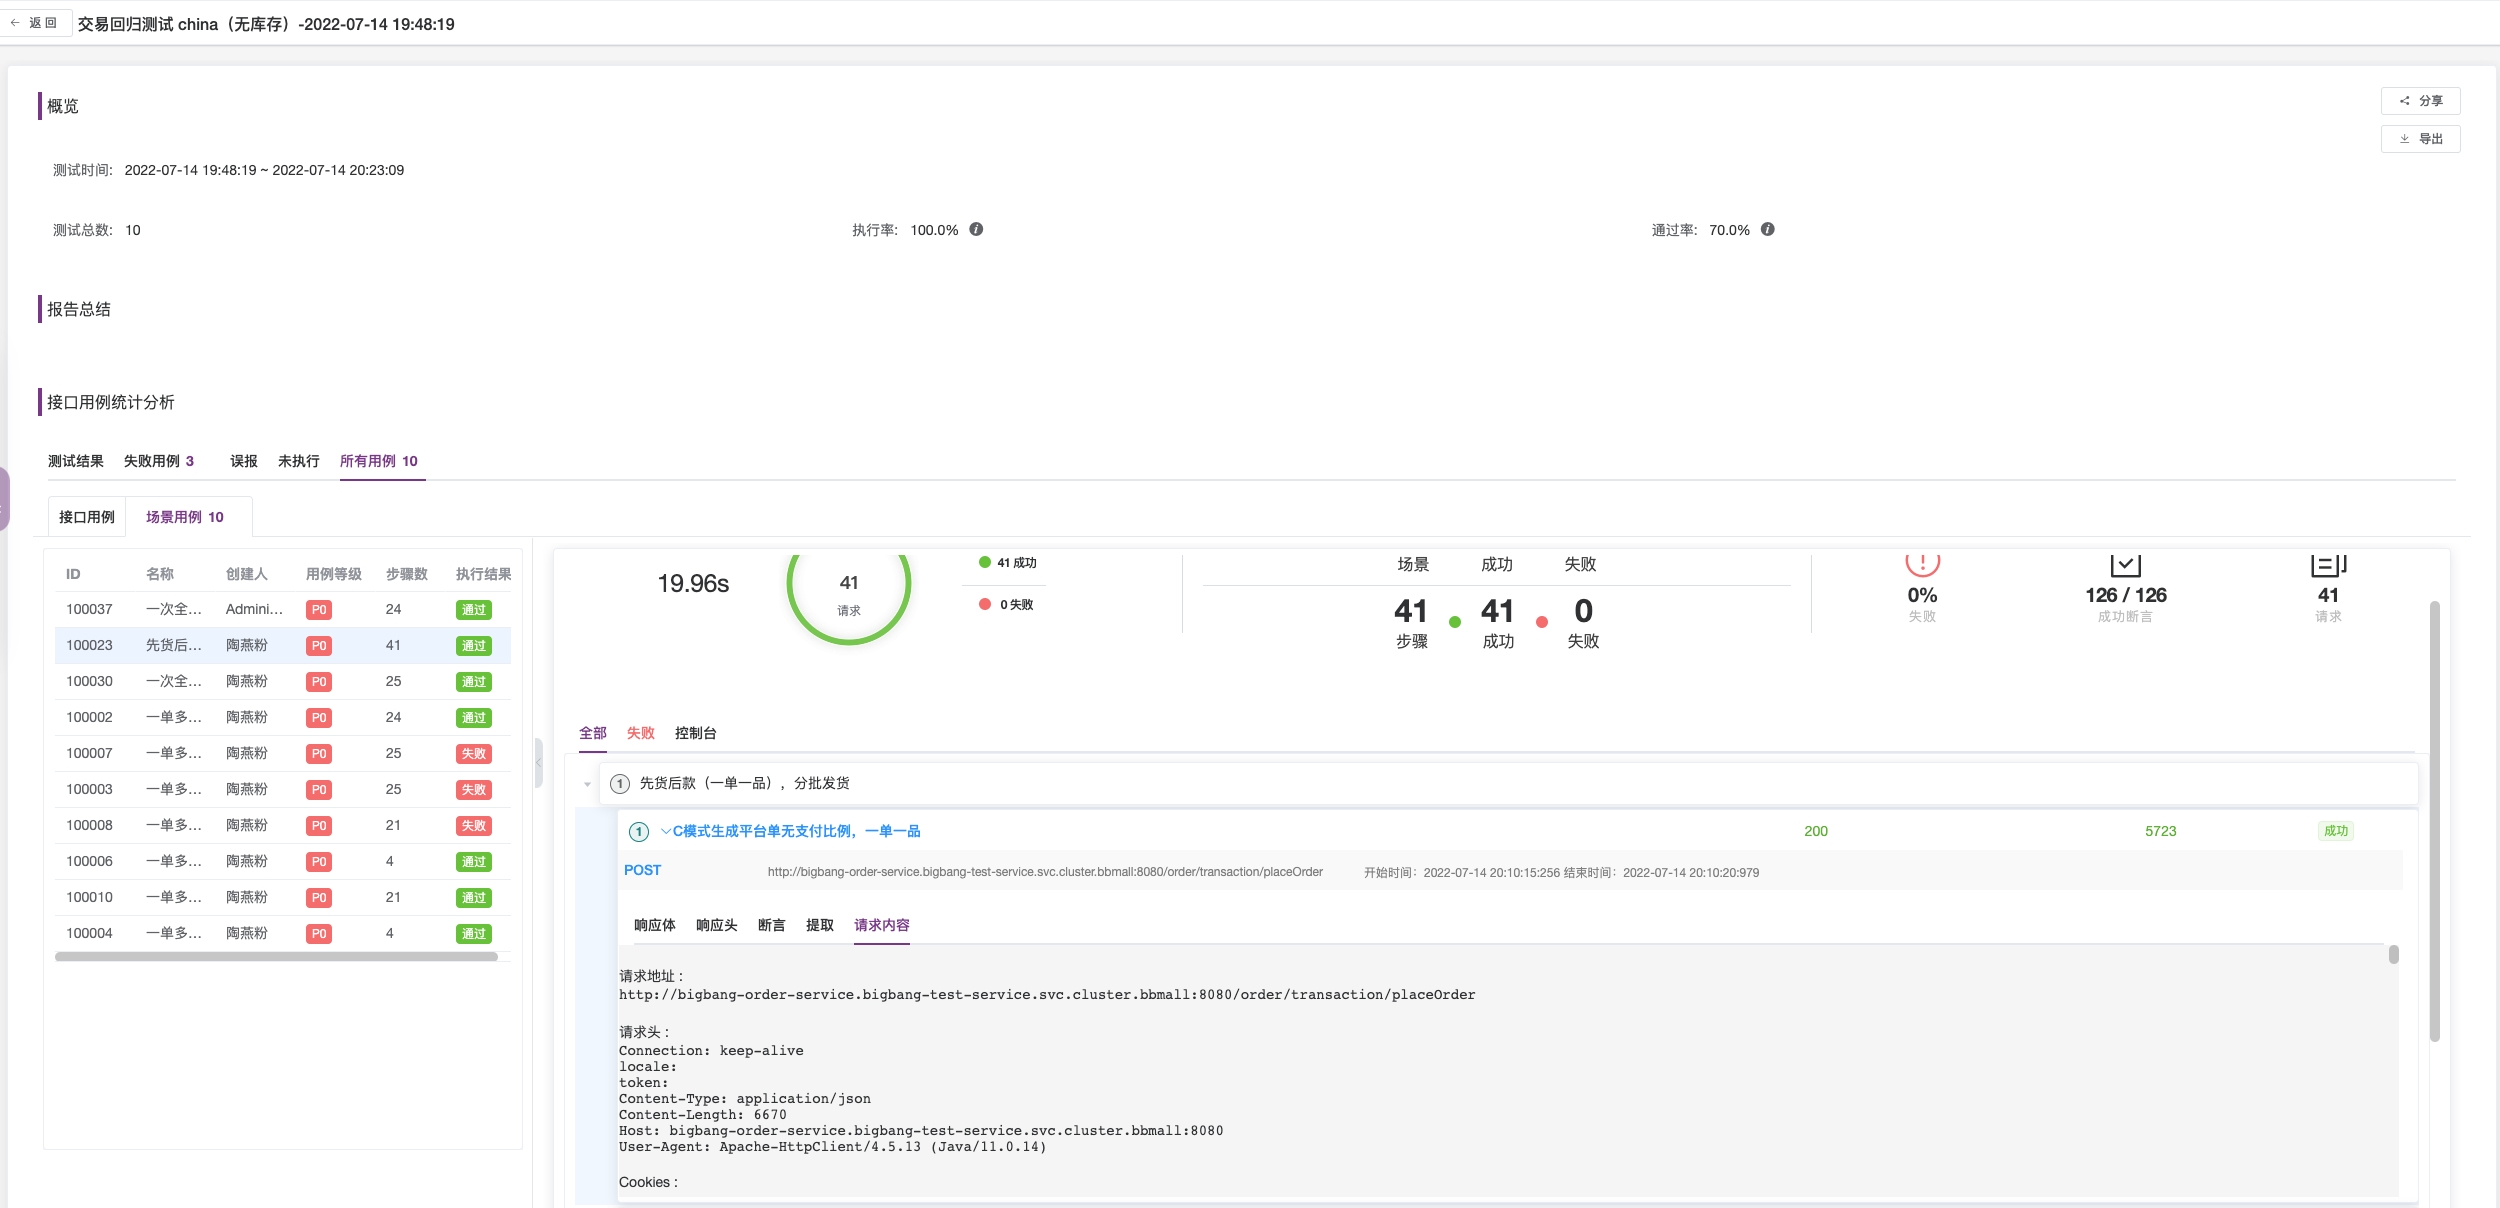
Task: Filter steps by the red 失败 tab
Action: (640, 733)
